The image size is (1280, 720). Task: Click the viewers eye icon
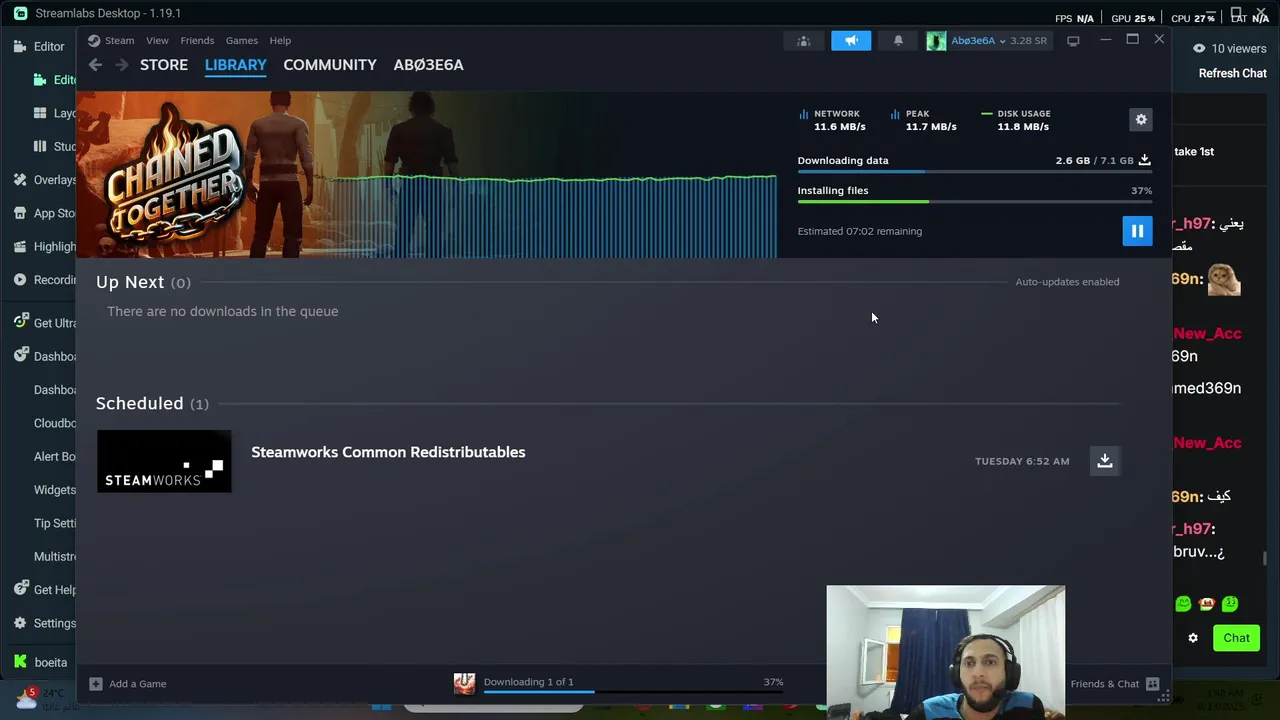1198,48
